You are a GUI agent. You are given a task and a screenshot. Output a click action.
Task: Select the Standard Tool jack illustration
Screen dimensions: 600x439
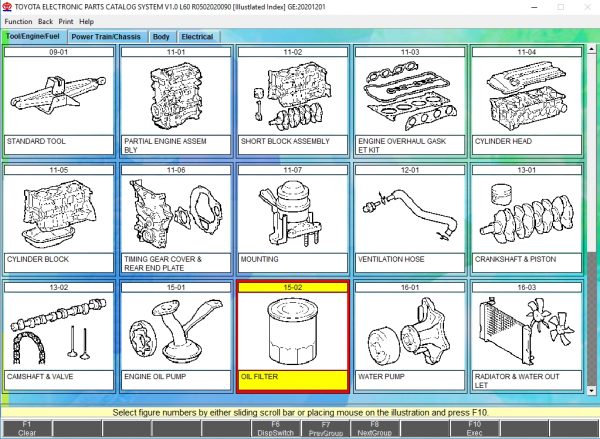[x=59, y=96]
